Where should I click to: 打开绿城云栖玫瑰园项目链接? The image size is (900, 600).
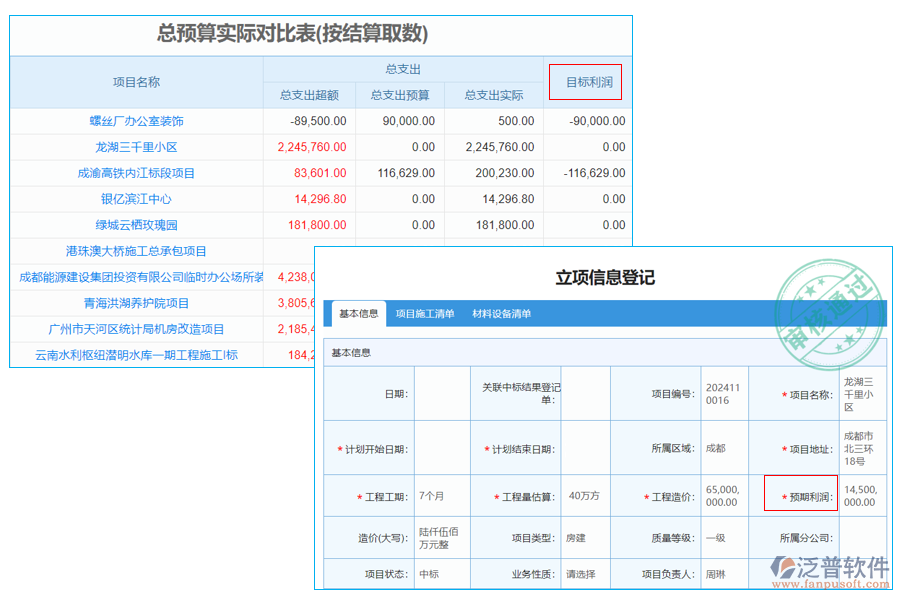tap(135, 225)
